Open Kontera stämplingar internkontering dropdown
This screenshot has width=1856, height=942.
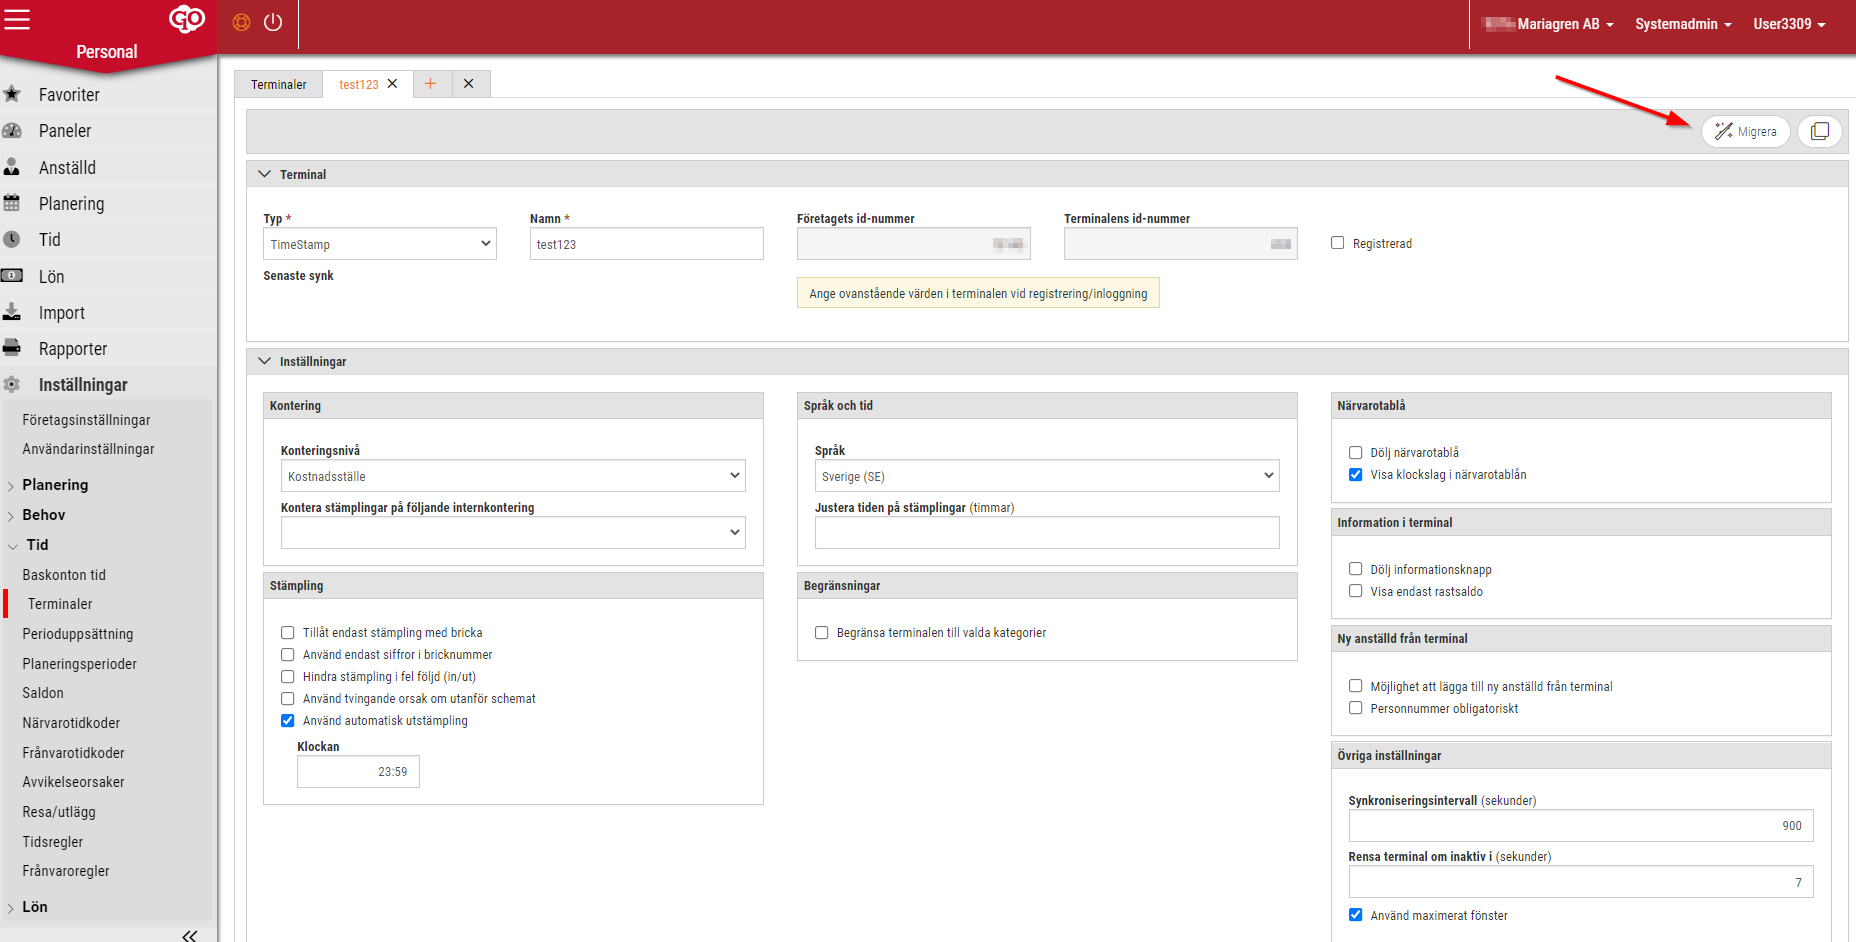coord(514,532)
